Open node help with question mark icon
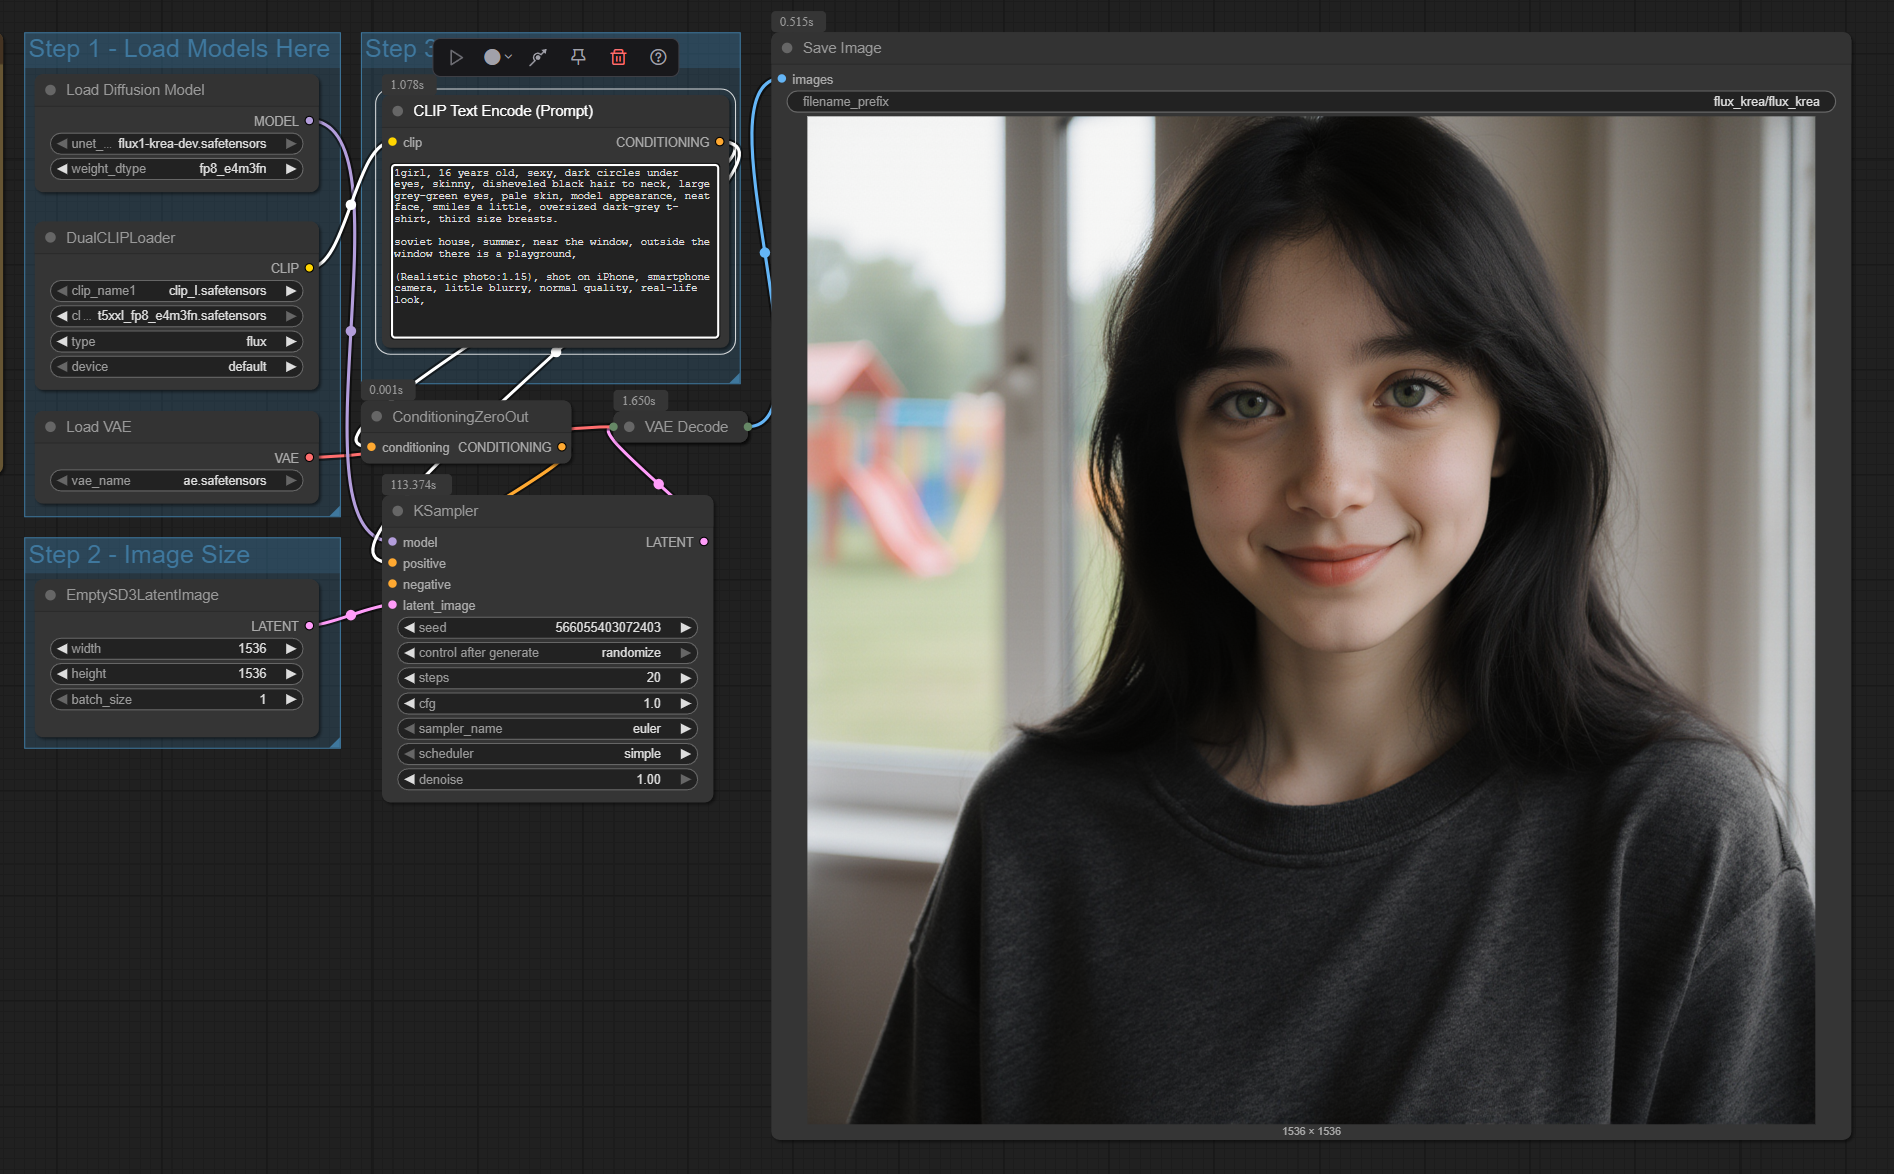 (x=658, y=57)
